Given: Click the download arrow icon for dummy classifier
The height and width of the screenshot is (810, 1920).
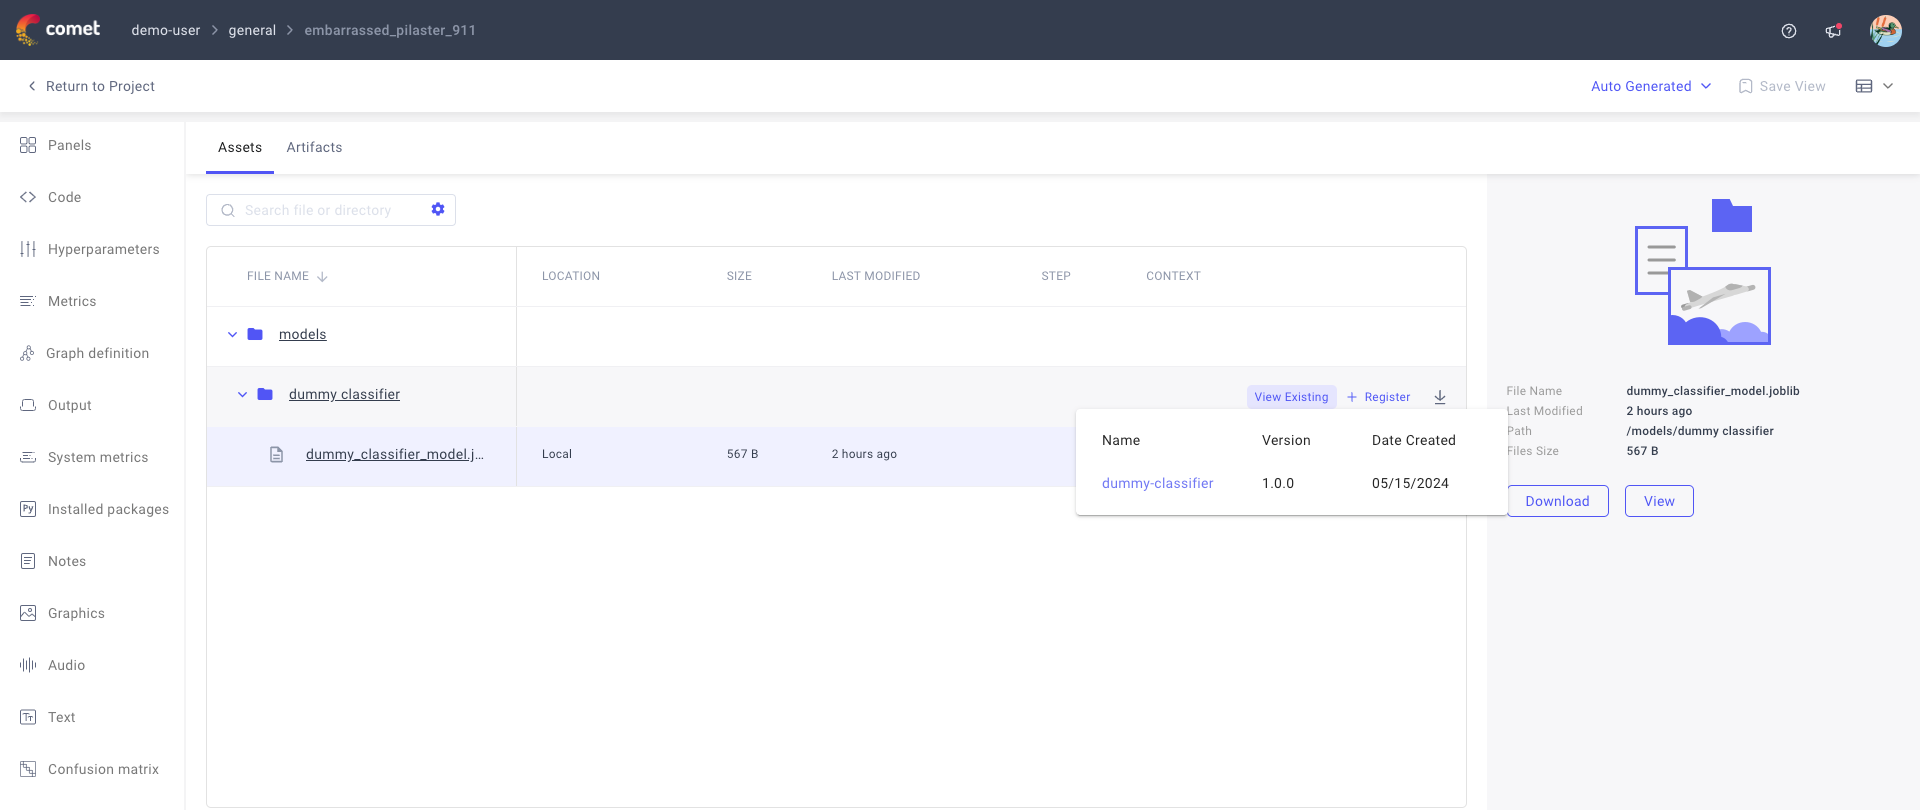Looking at the screenshot, I should coord(1440,397).
